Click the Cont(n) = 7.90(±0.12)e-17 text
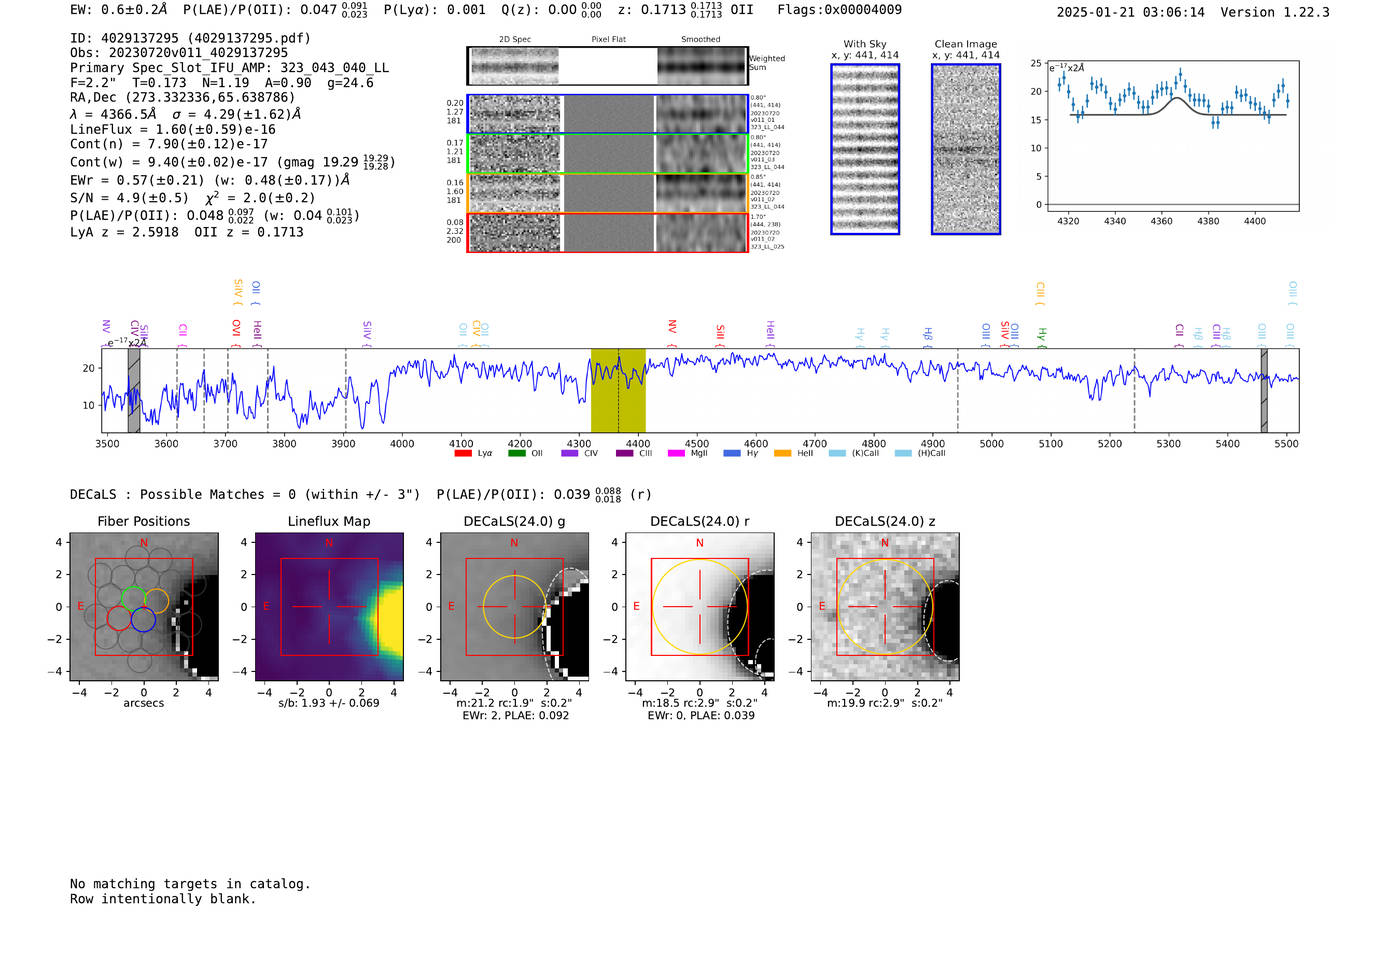This screenshot has height=953, width=1400. (x=169, y=144)
